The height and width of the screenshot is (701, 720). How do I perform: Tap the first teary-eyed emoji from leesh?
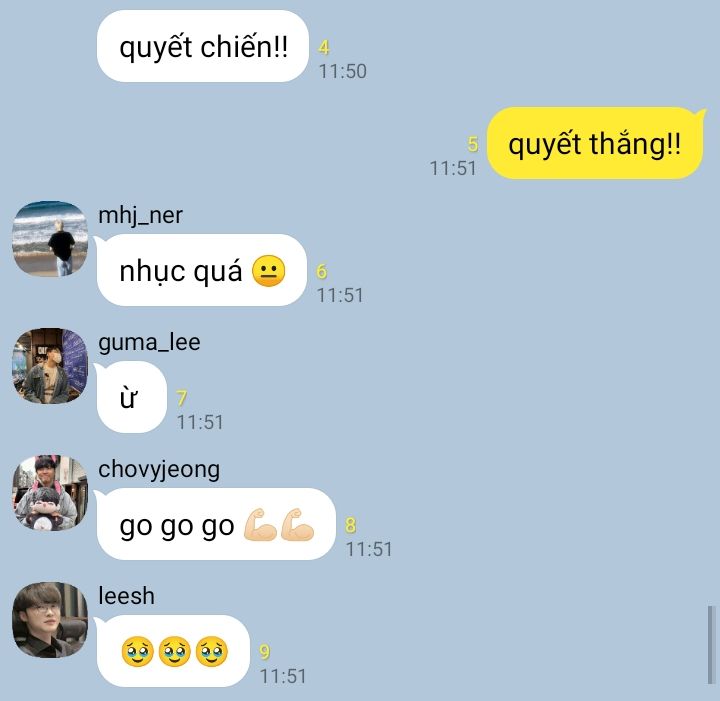(137, 651)
